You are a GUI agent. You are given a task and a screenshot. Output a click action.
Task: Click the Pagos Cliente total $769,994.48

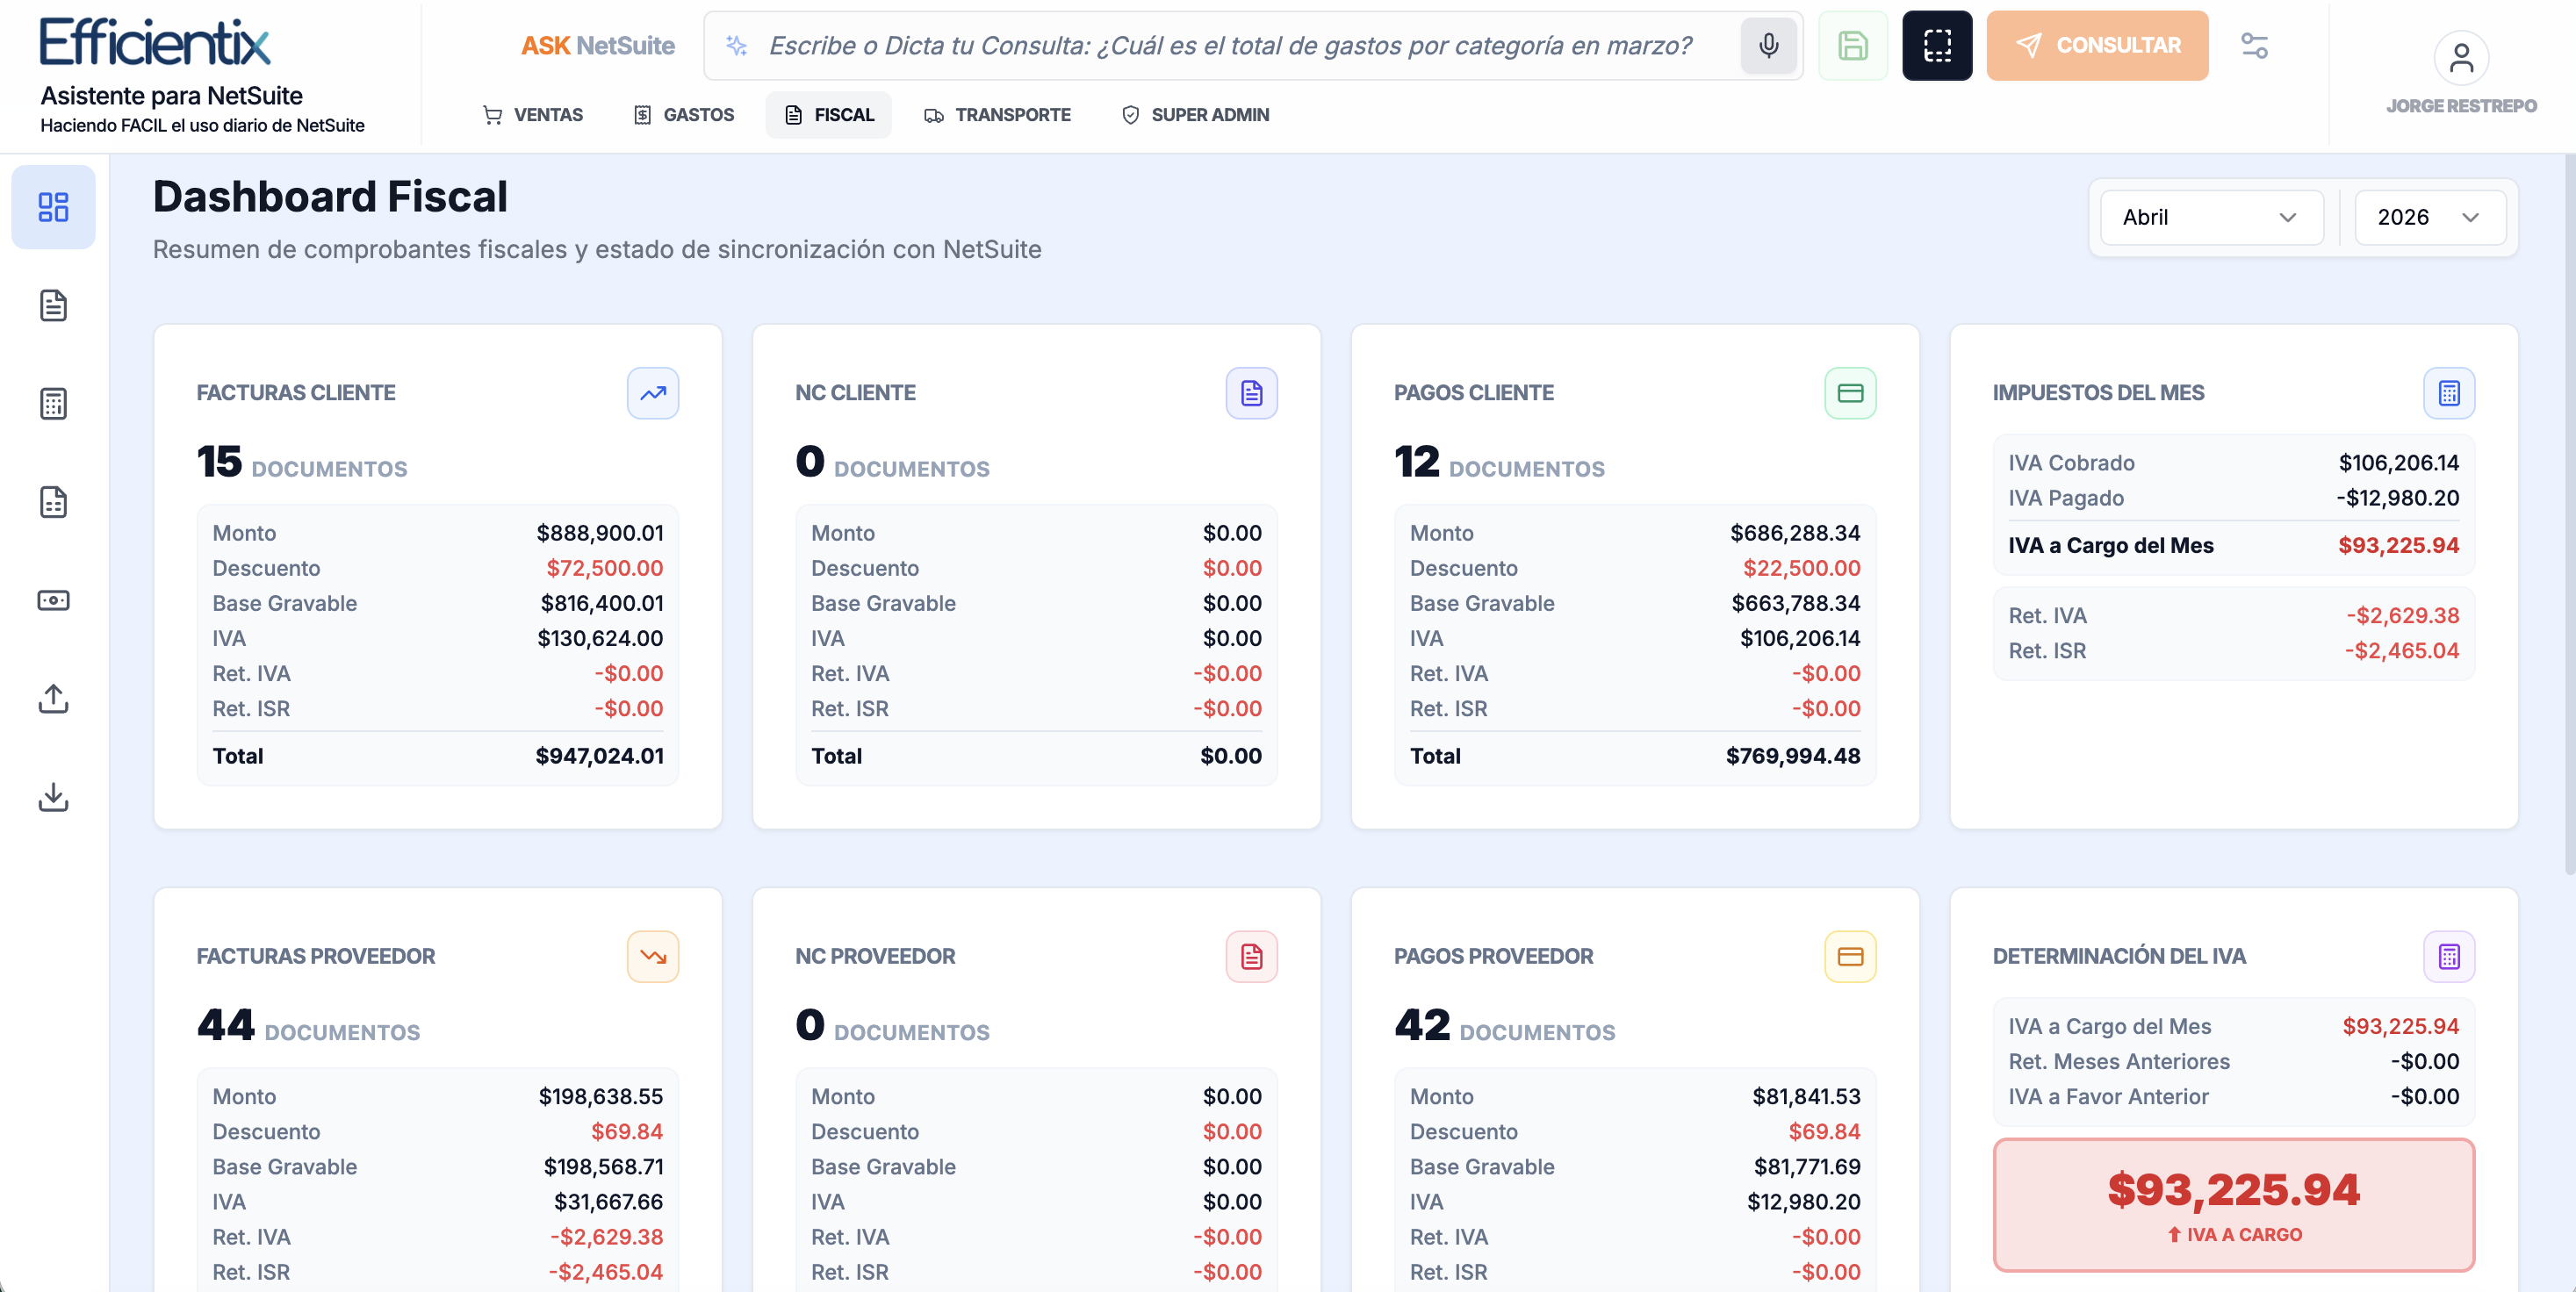1792,756
